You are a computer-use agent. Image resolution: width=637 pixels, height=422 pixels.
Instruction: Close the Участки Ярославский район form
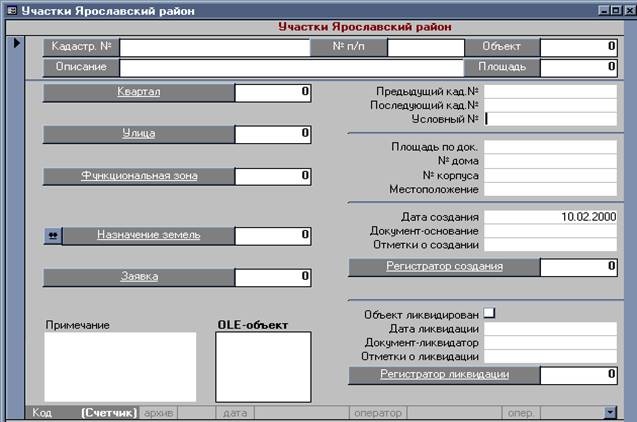(x=628, y=10)
